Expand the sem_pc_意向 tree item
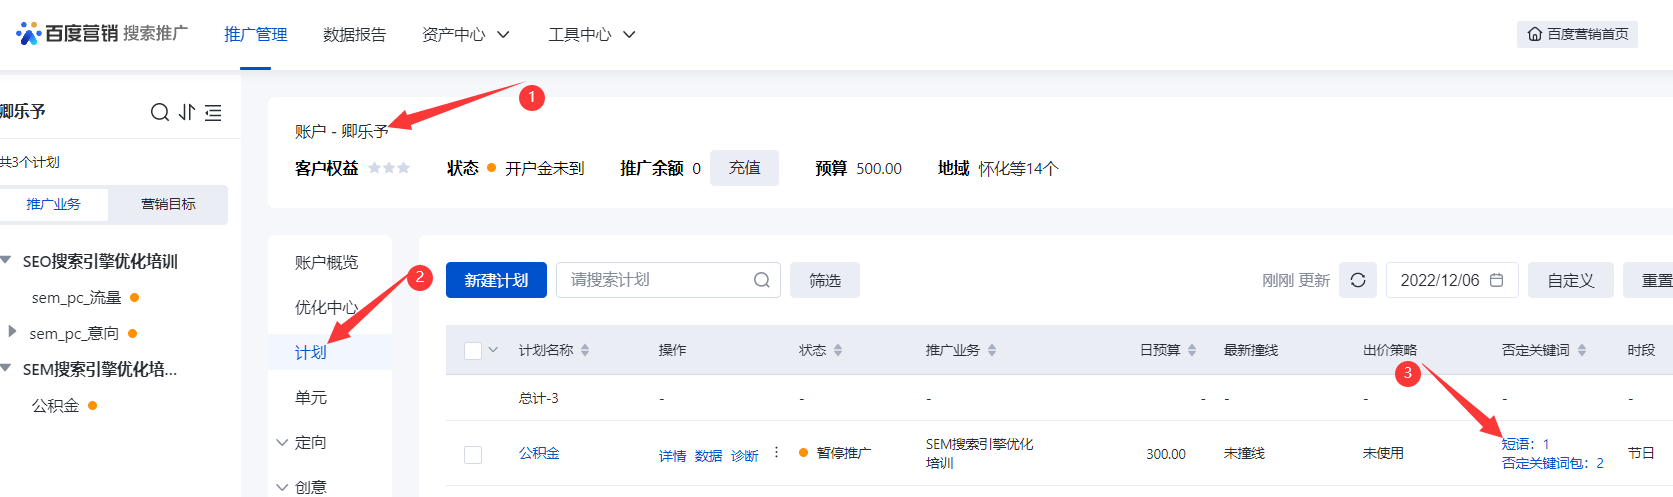1673x497 pixels. [x=12, y=331]
